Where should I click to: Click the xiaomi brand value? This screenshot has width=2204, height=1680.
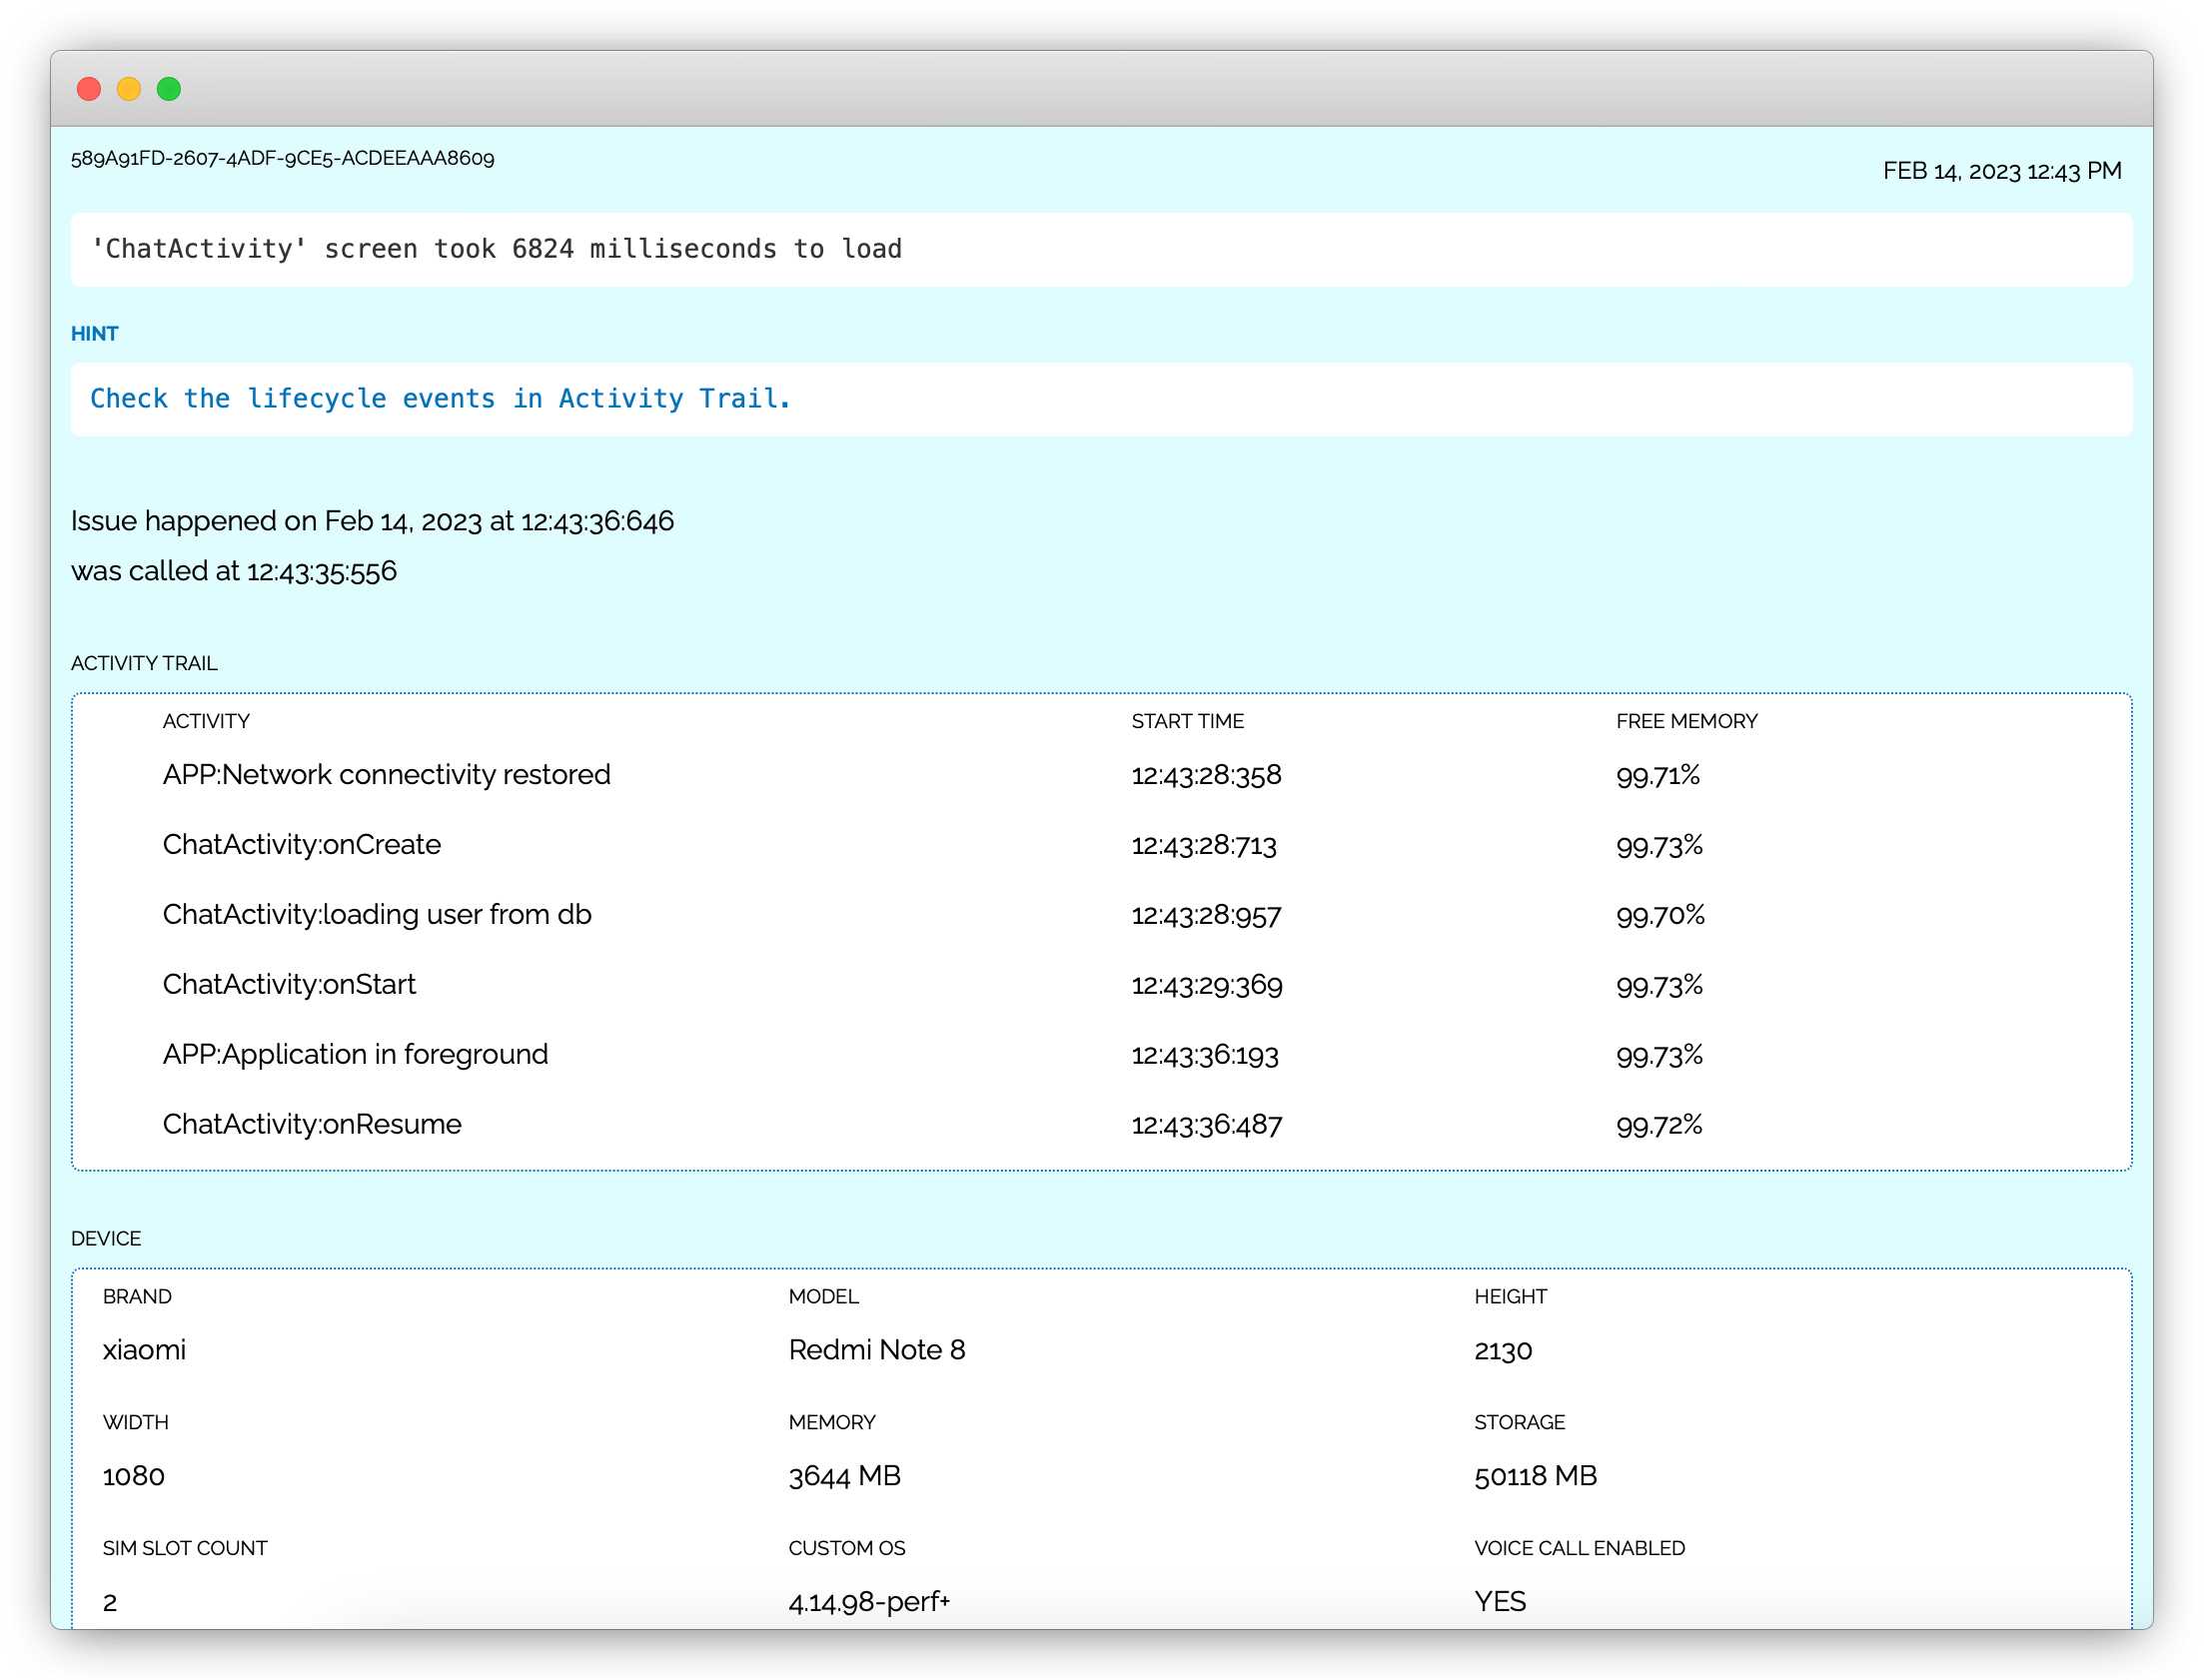tap(144, 1350)
